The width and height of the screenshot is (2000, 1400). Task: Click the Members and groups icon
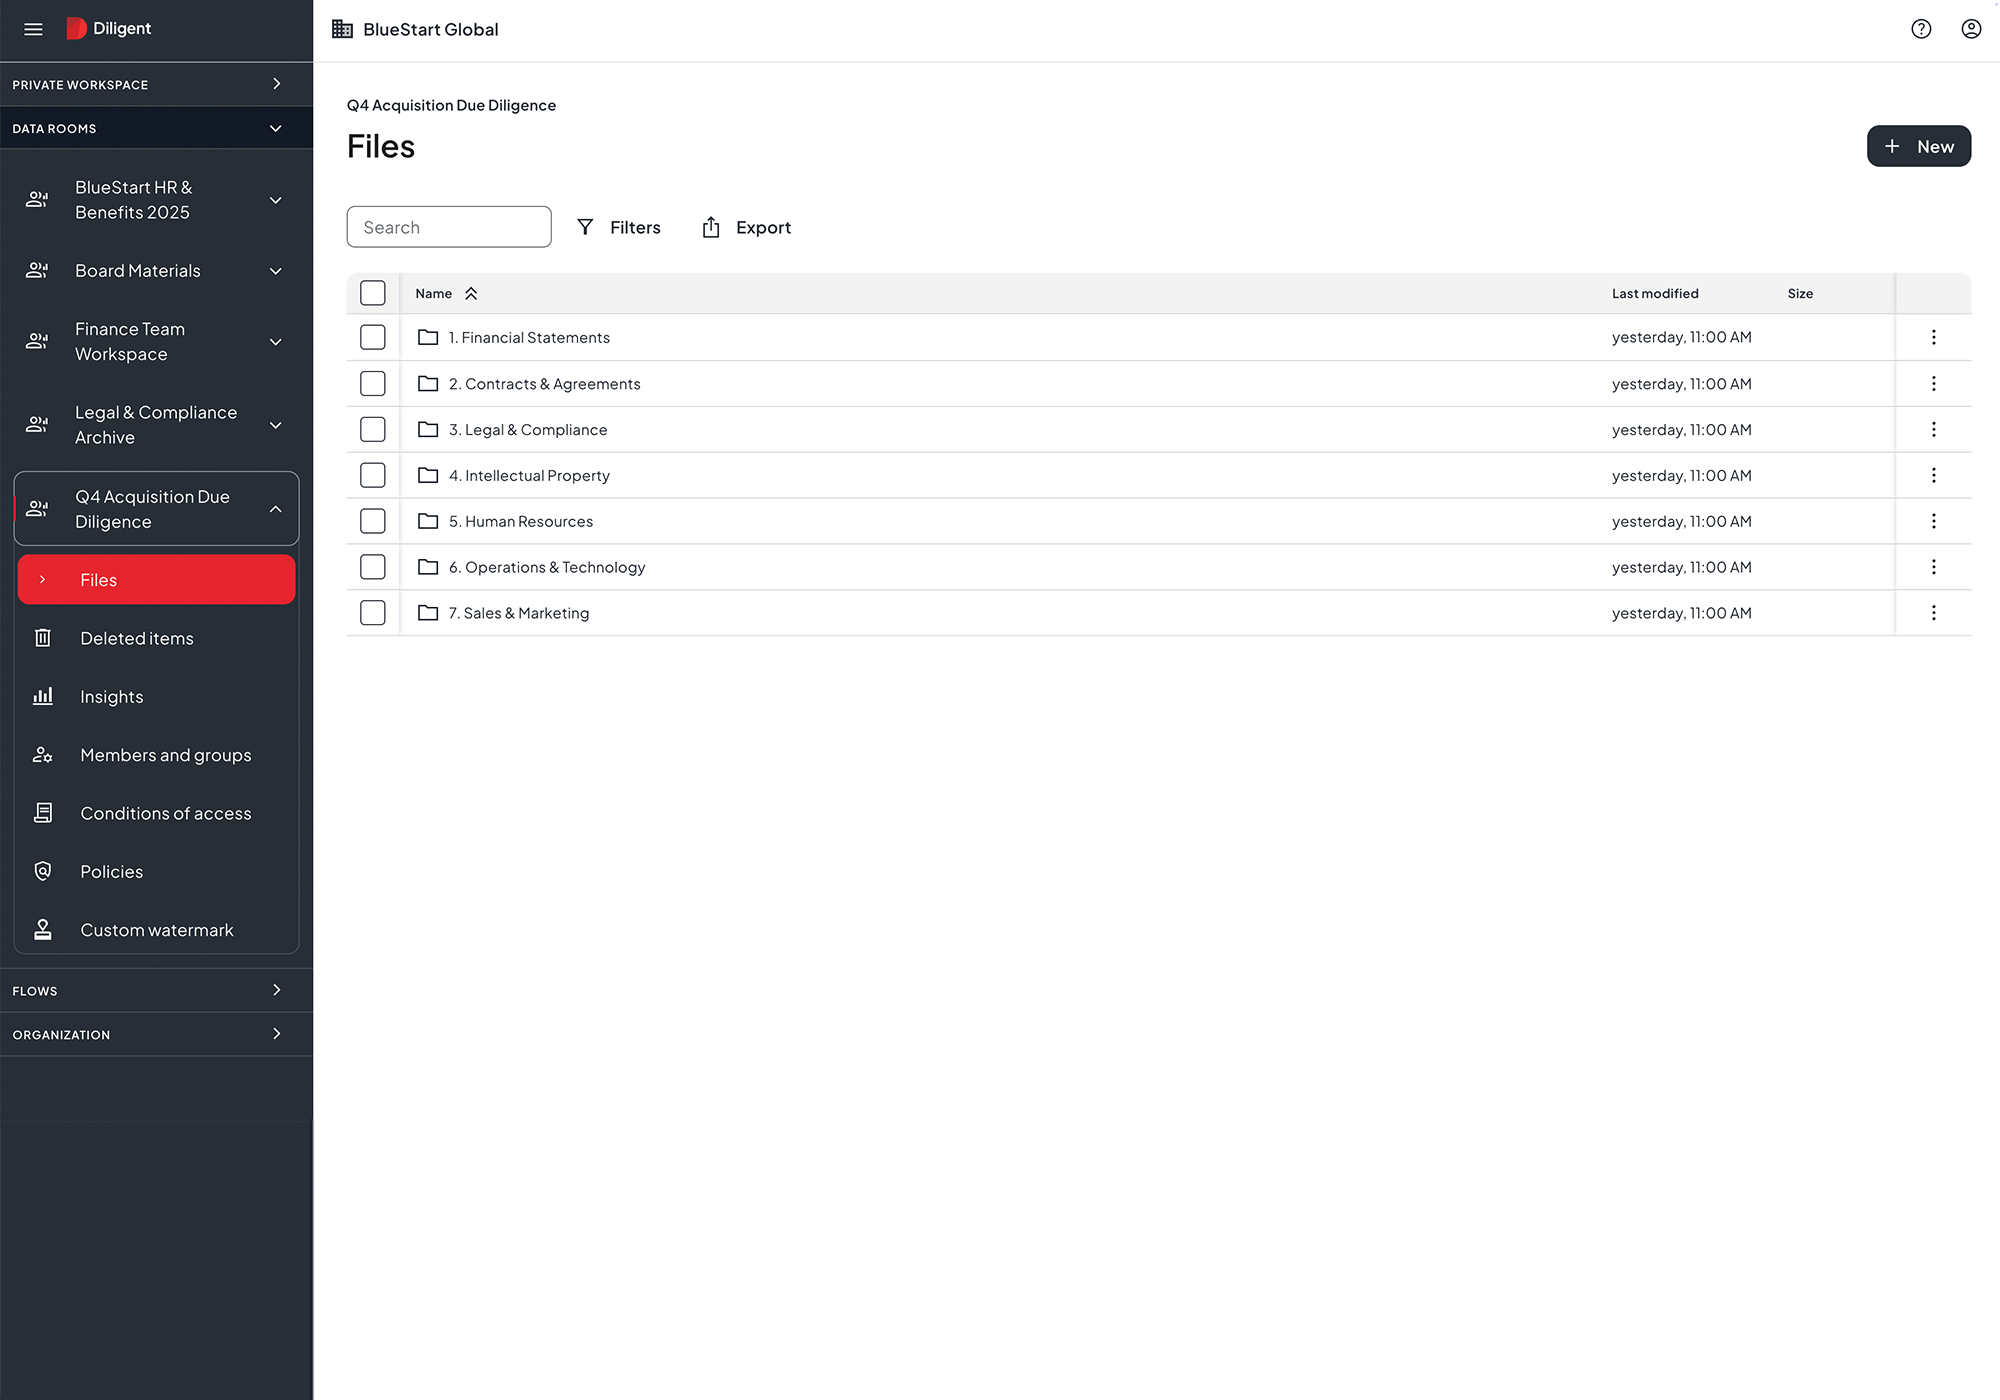point(43,755)
